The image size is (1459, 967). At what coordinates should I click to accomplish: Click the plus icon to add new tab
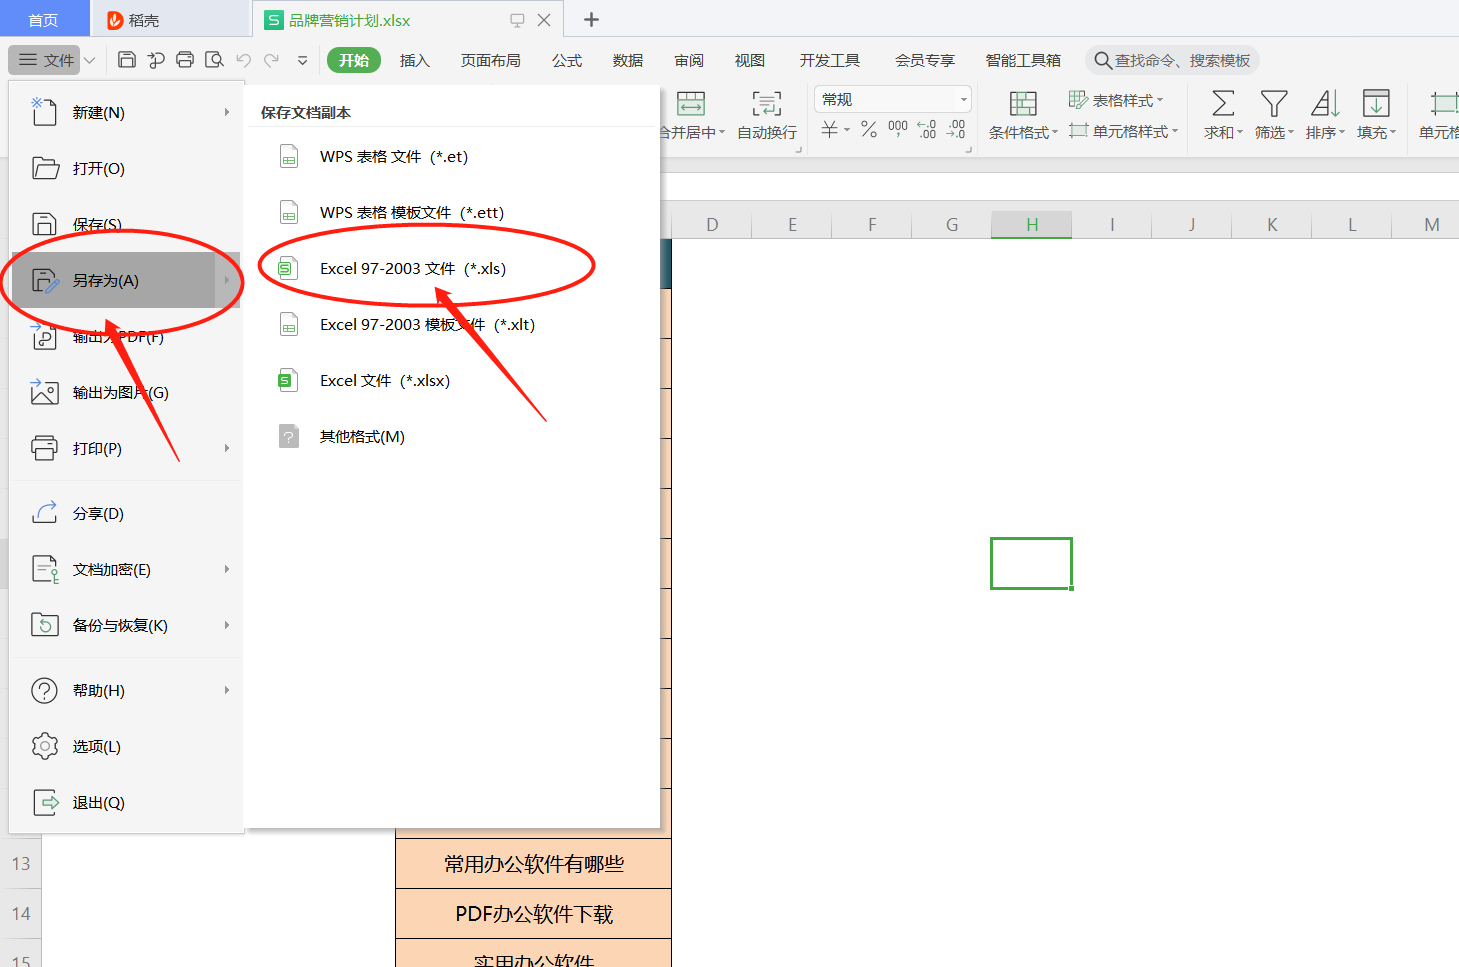591,20
